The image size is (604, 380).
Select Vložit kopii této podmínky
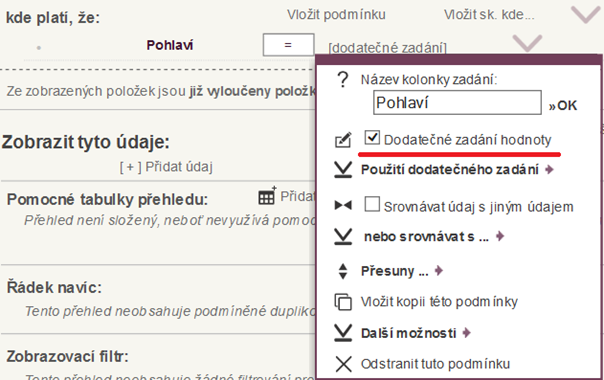point(439,302)
